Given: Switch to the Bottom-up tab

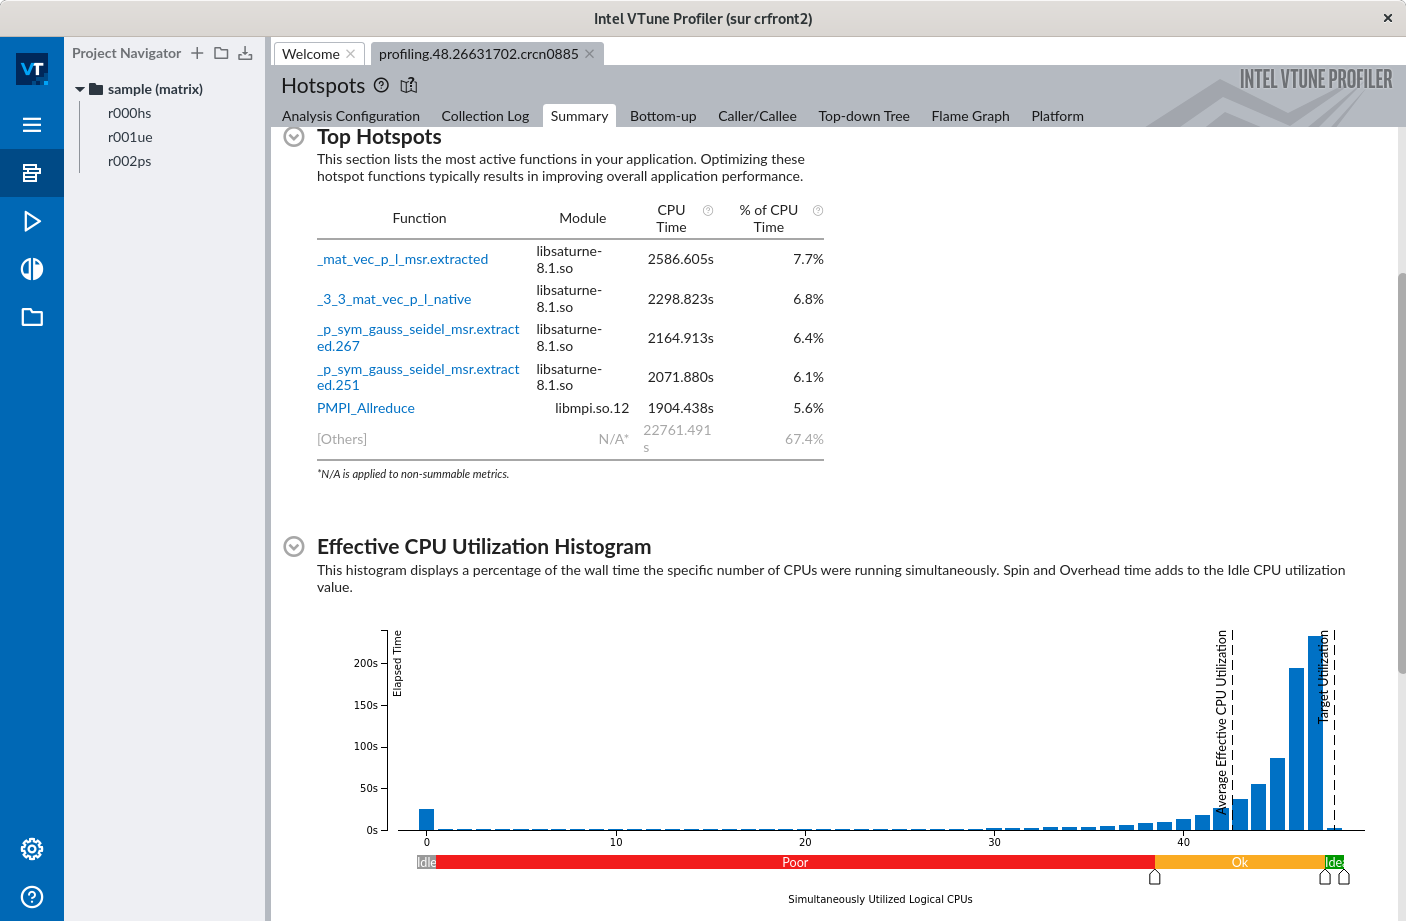Looking at the screenshot, I should pos(663,116).
